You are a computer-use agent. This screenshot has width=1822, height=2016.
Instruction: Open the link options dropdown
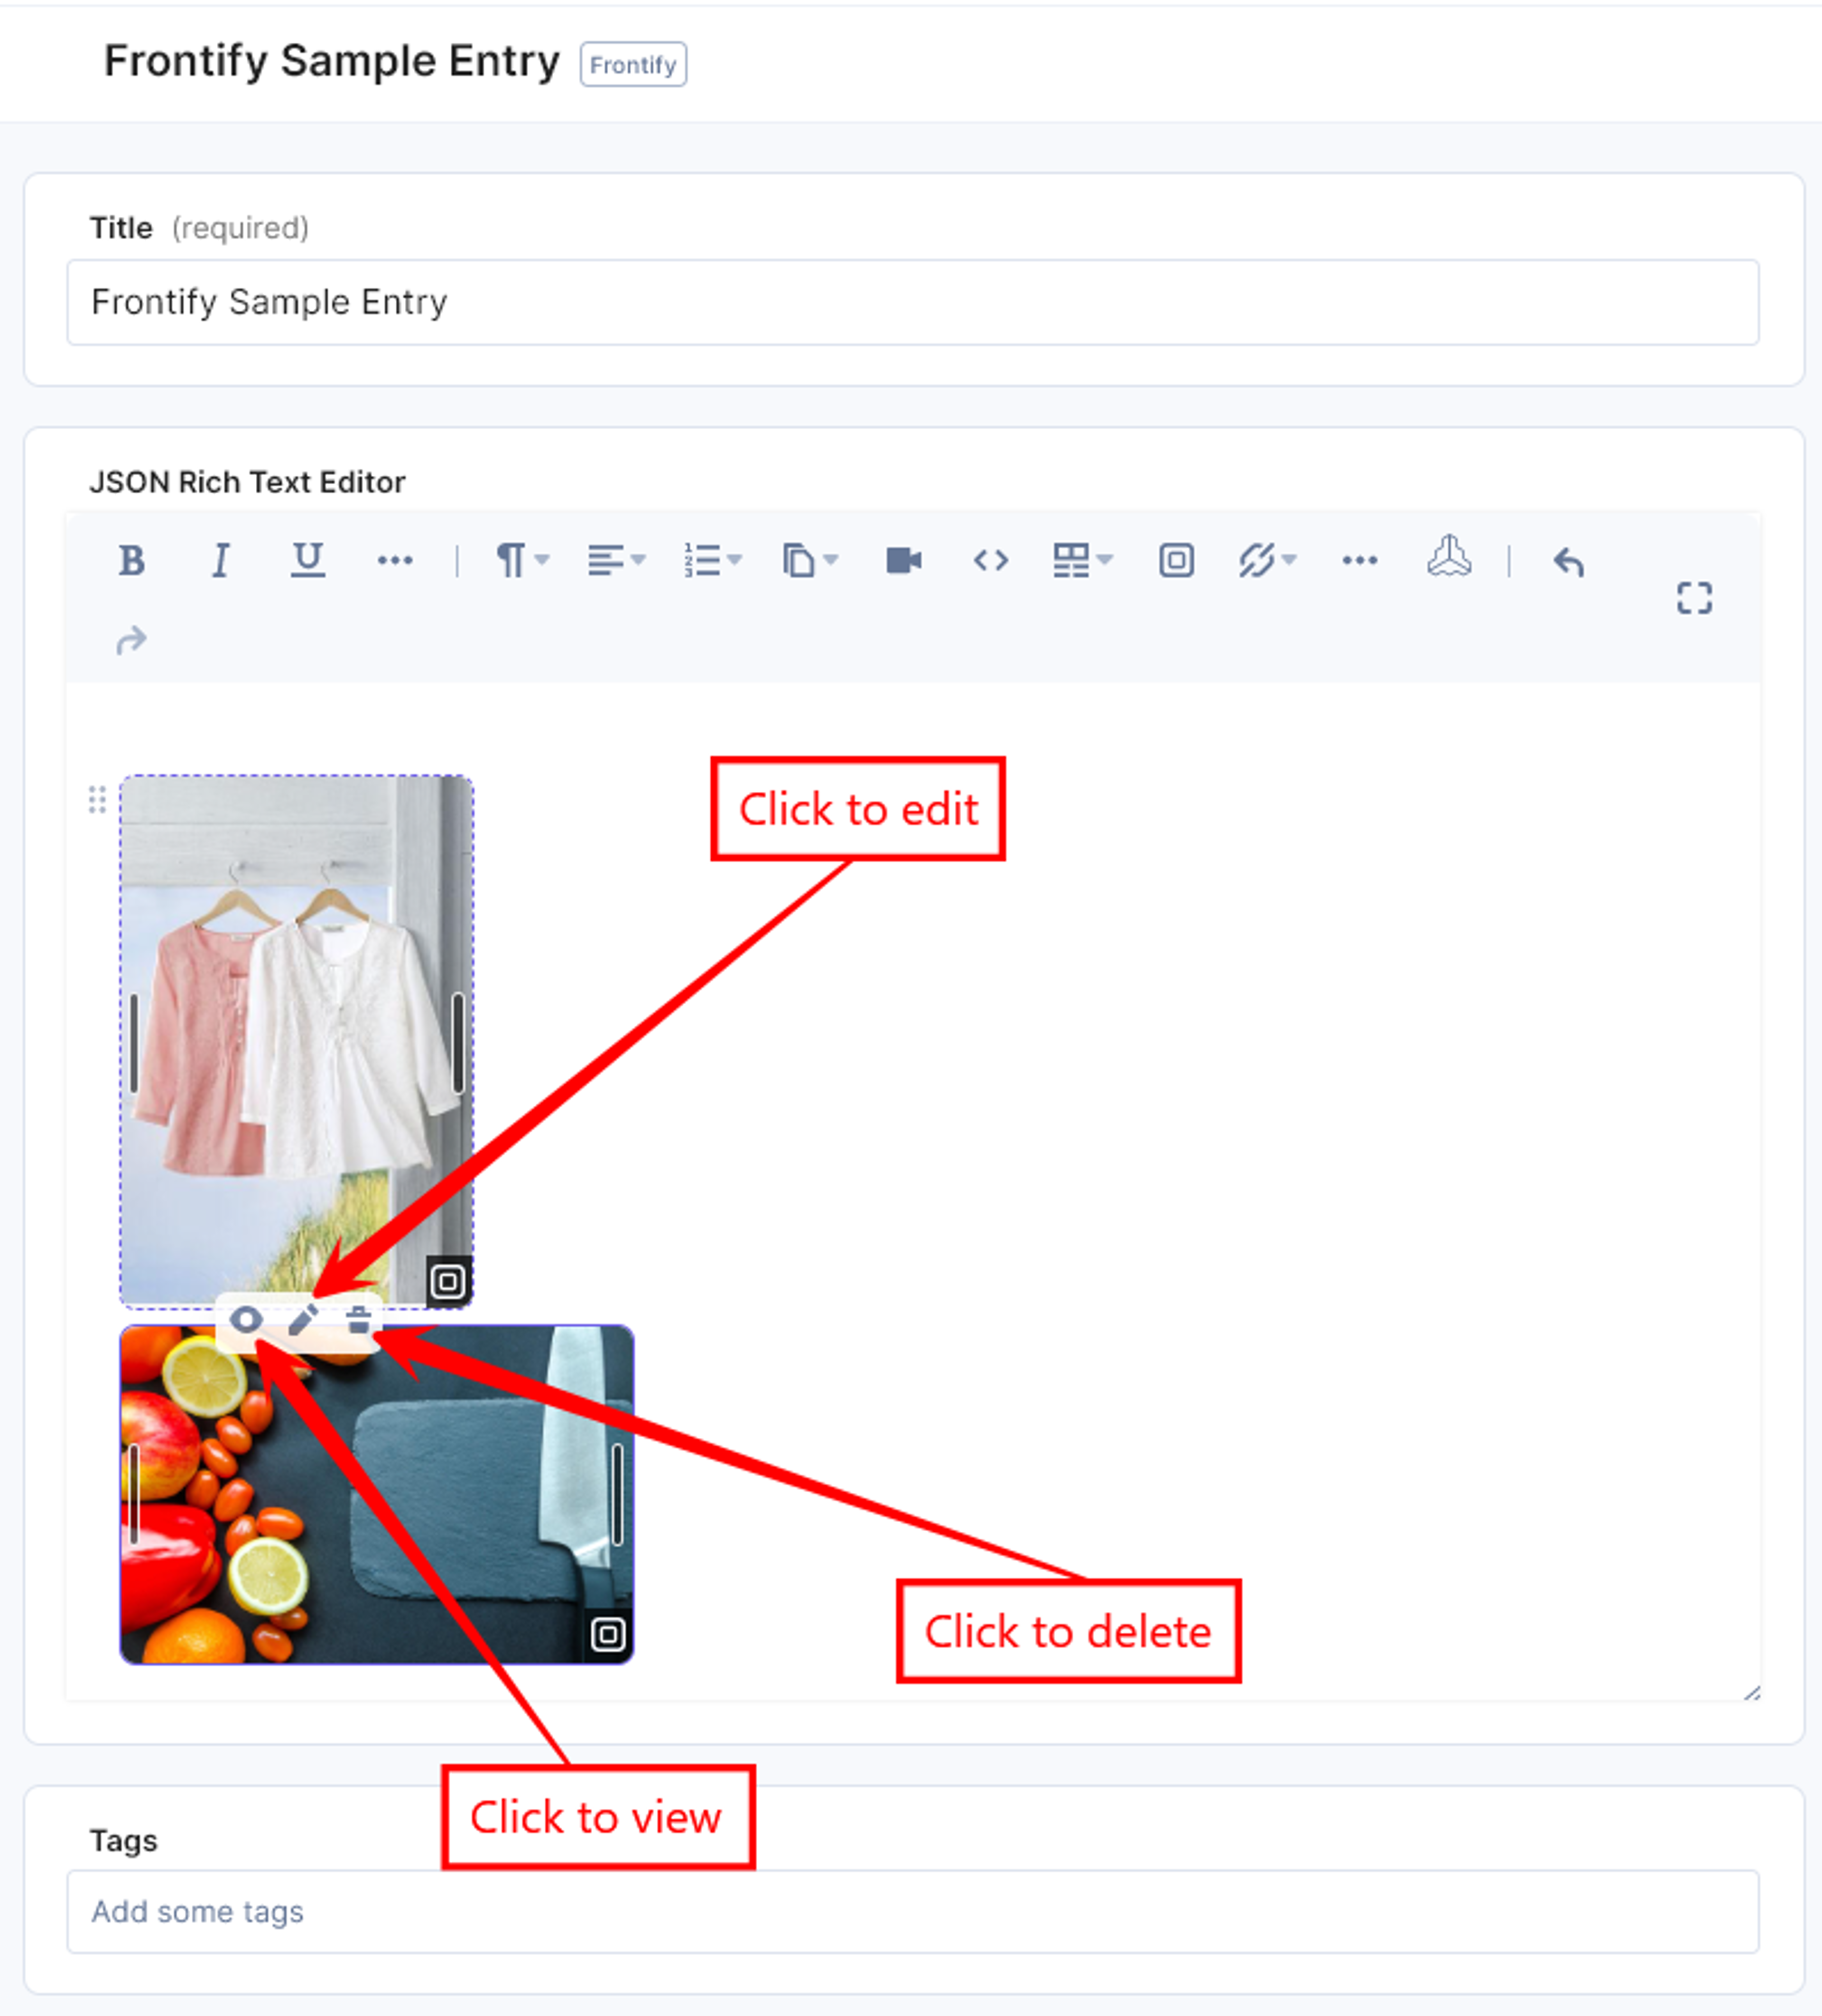[x=1267, y=560]
